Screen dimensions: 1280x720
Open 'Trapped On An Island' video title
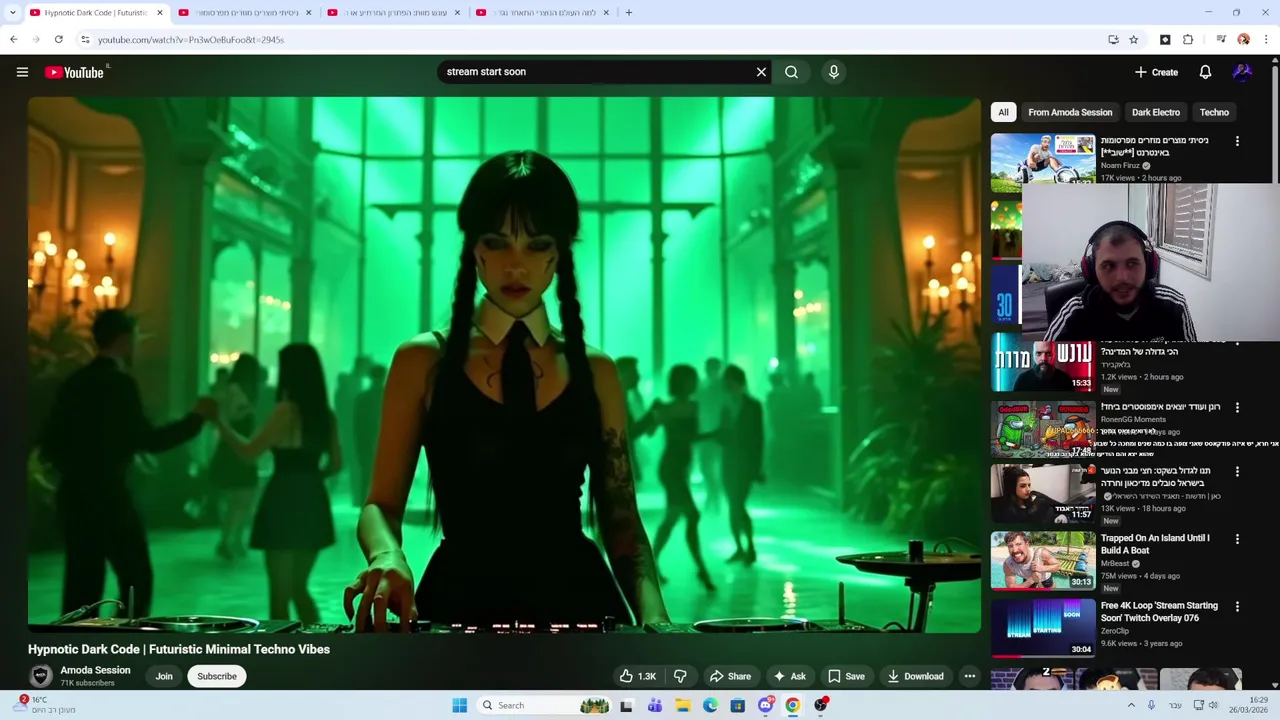pyautogui.click(x=1155, y=544)
